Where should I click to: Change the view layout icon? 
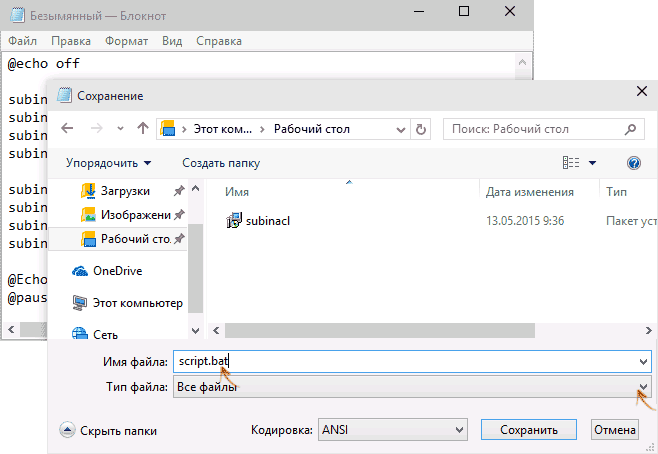pyautogui.click(x=571, y=162)
